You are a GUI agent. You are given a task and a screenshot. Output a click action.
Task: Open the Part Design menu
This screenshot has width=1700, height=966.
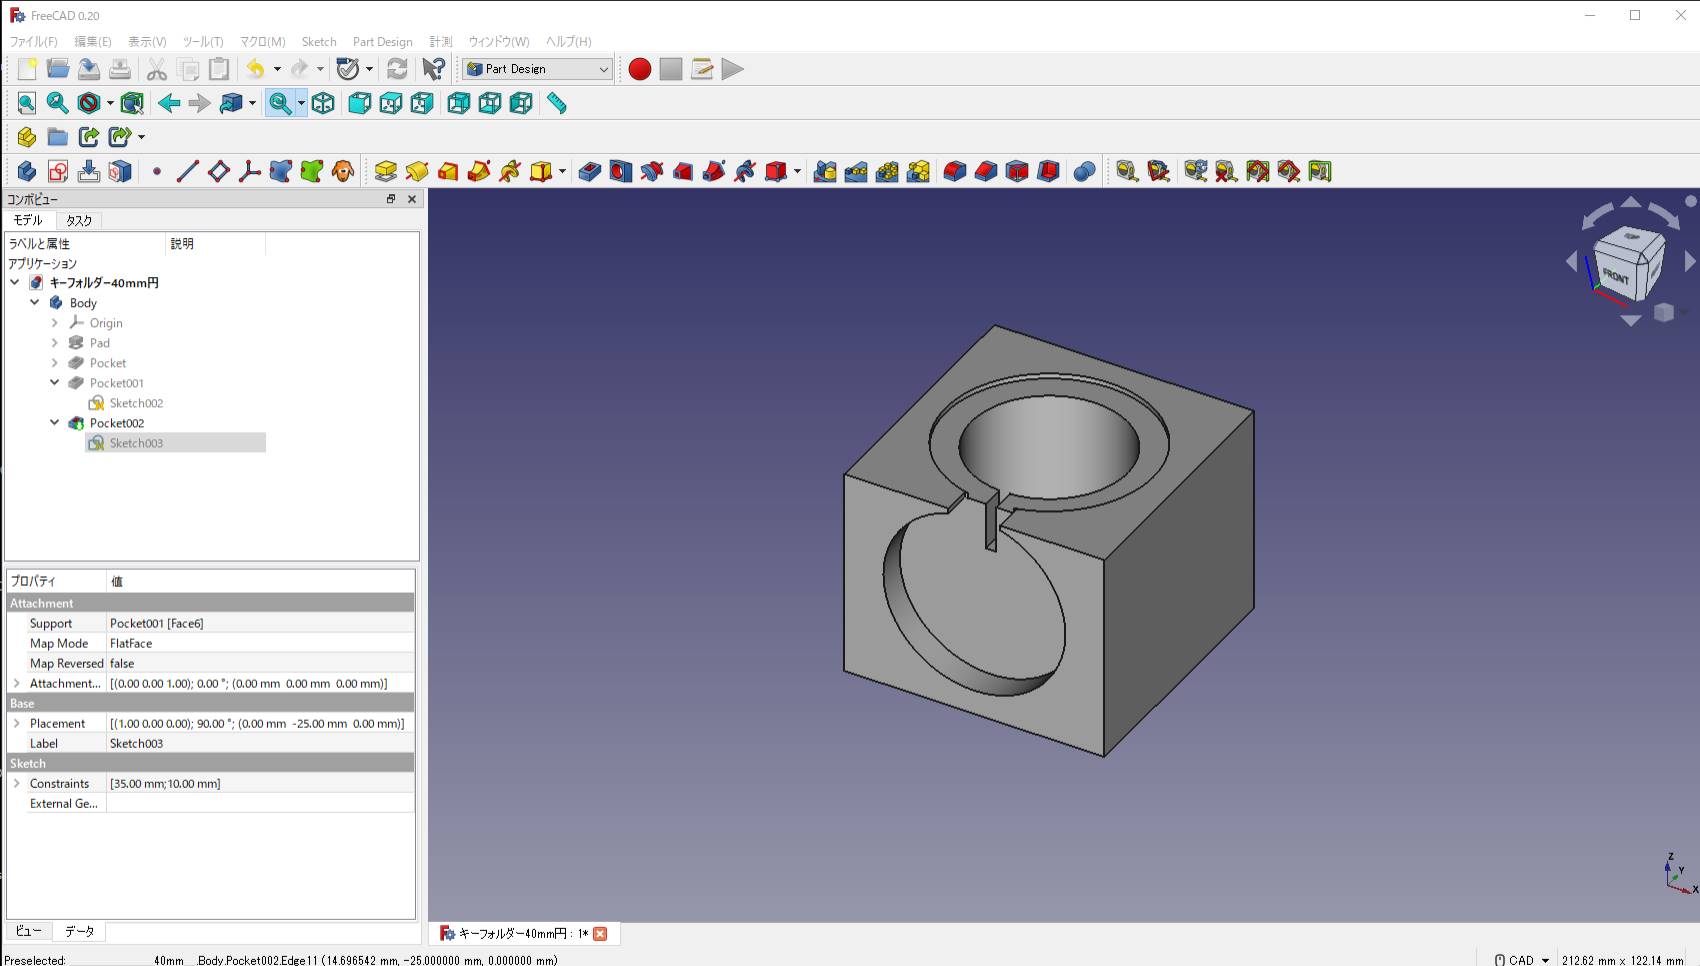pyautogui.click(x=382, y=41)
